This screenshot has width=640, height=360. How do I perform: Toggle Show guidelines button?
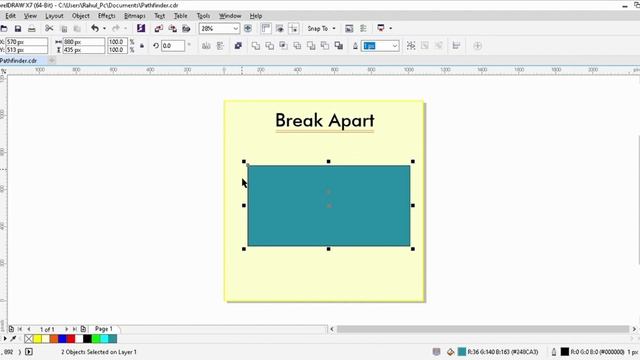[293, 28]
